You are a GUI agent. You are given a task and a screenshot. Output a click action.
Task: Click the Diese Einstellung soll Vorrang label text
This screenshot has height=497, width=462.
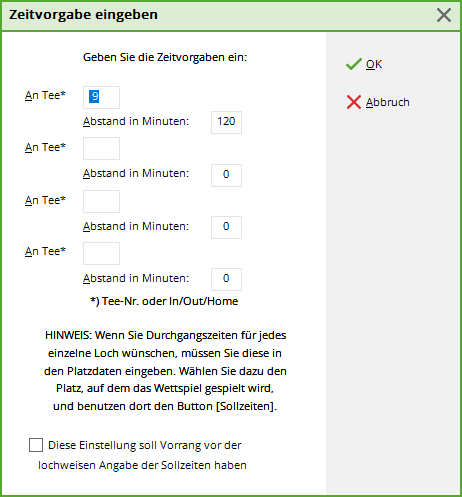tap(145, 445)
